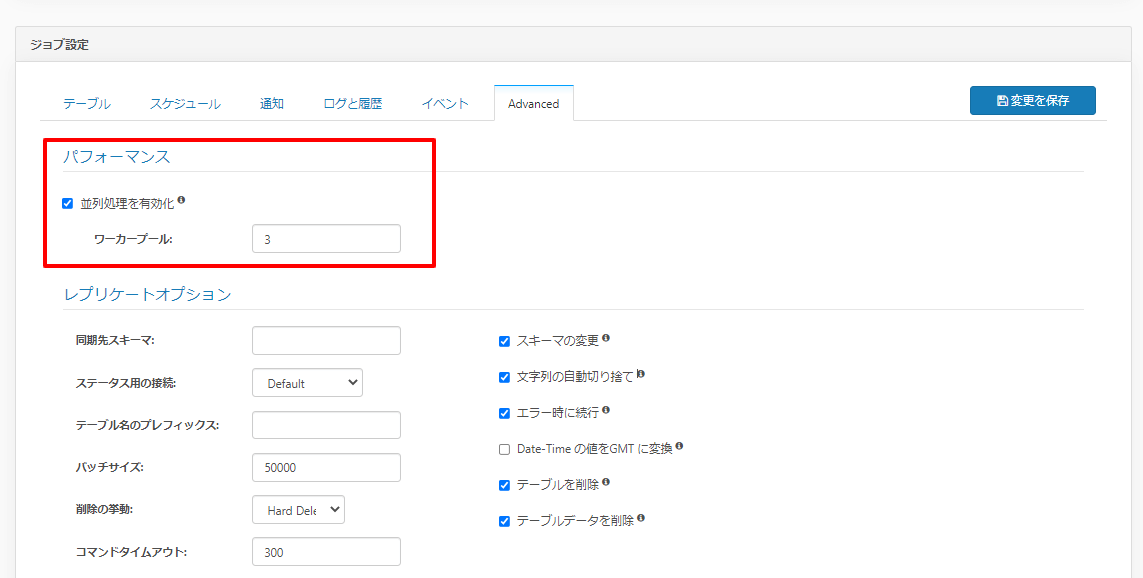Switch to the テーブル tab
1143x578 pixels.
(87, 104)
